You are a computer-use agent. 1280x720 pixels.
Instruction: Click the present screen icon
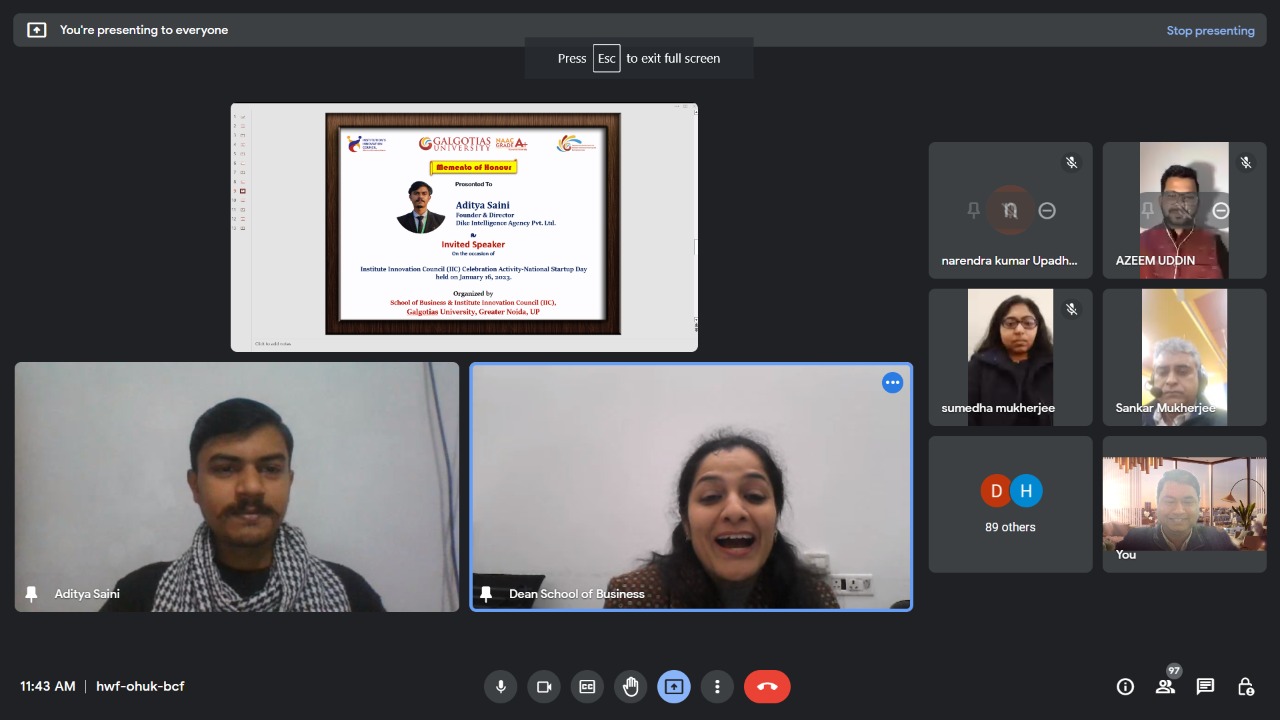coord(673,687)
